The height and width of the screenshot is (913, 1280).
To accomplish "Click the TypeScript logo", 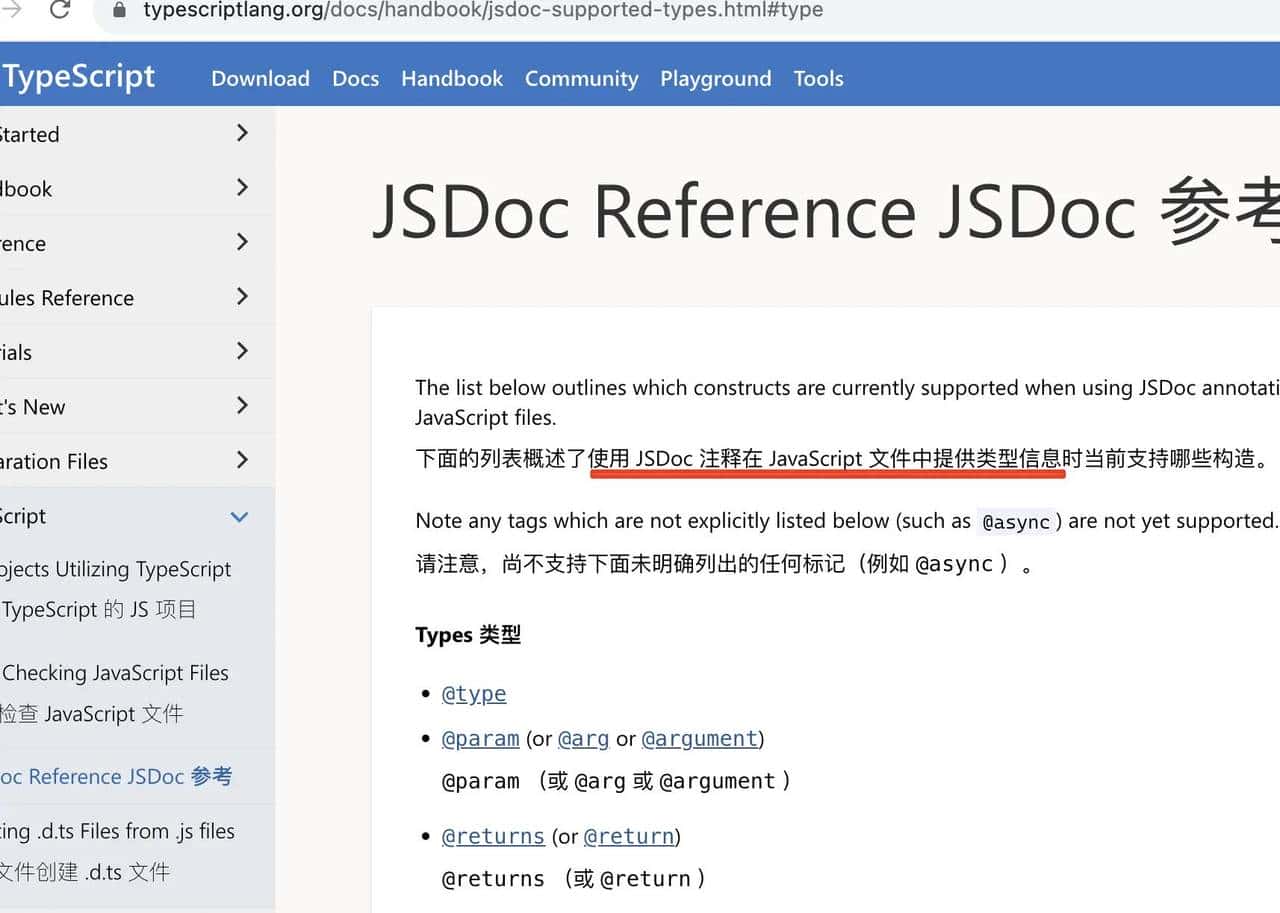I will 79,75.
